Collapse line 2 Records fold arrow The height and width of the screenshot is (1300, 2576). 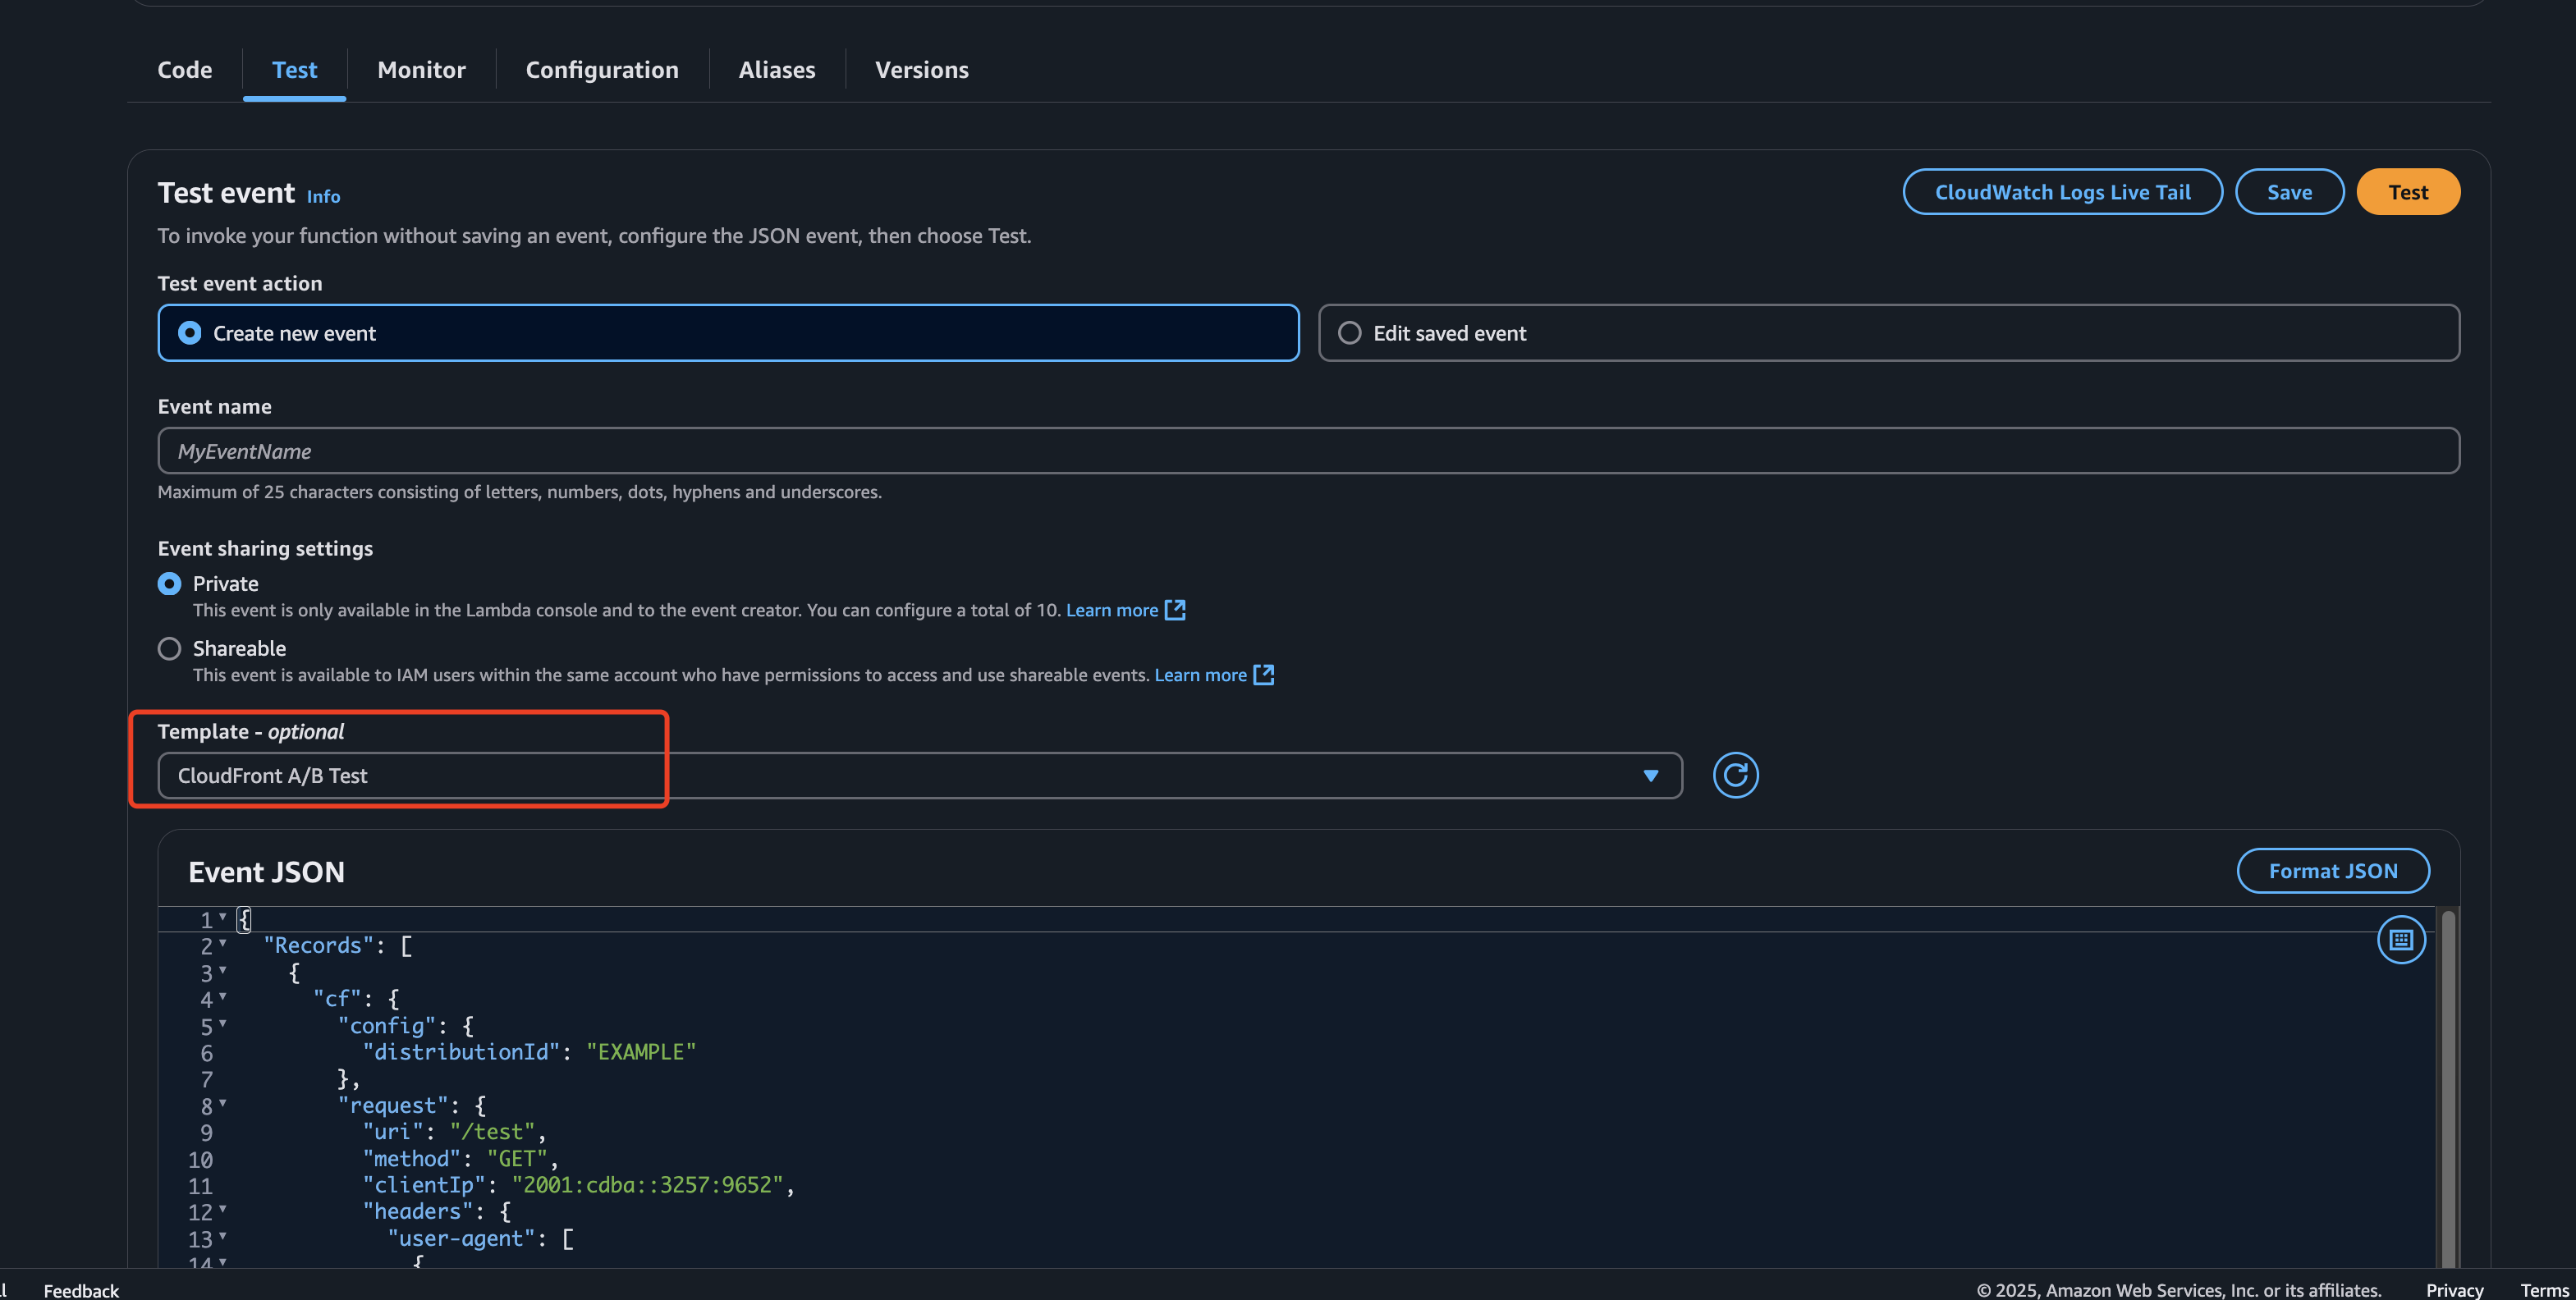pos(222,943)
